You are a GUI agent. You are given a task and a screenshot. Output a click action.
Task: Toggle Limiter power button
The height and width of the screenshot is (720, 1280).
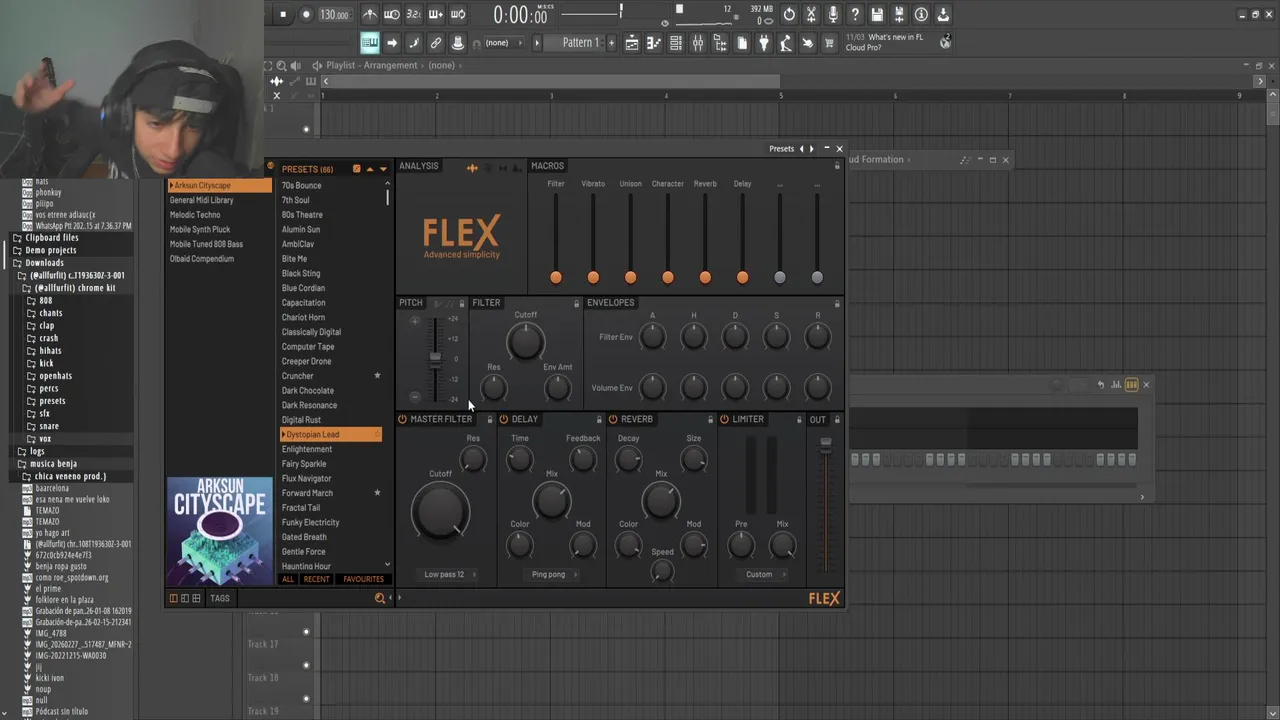(724, 419)
